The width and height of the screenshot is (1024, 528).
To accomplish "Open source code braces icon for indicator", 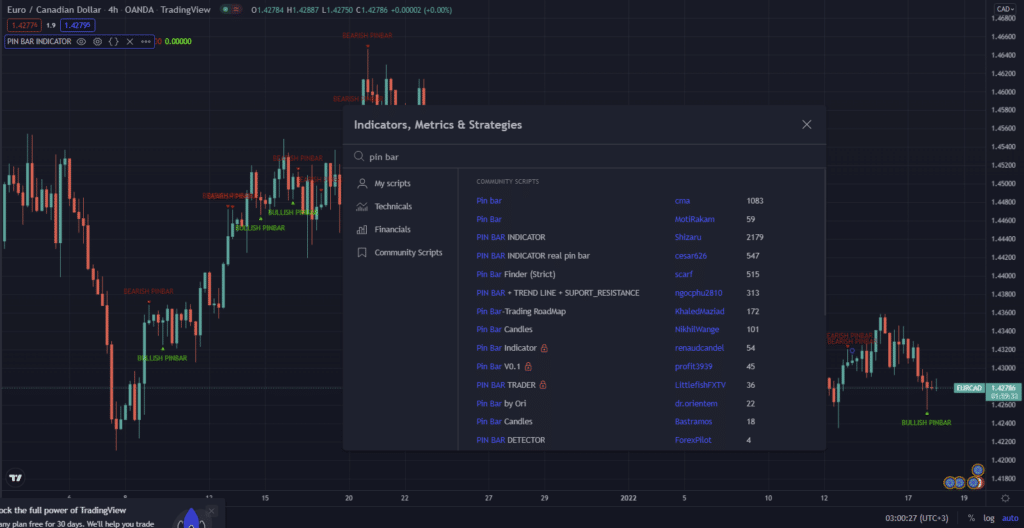I will coord(114,42).
